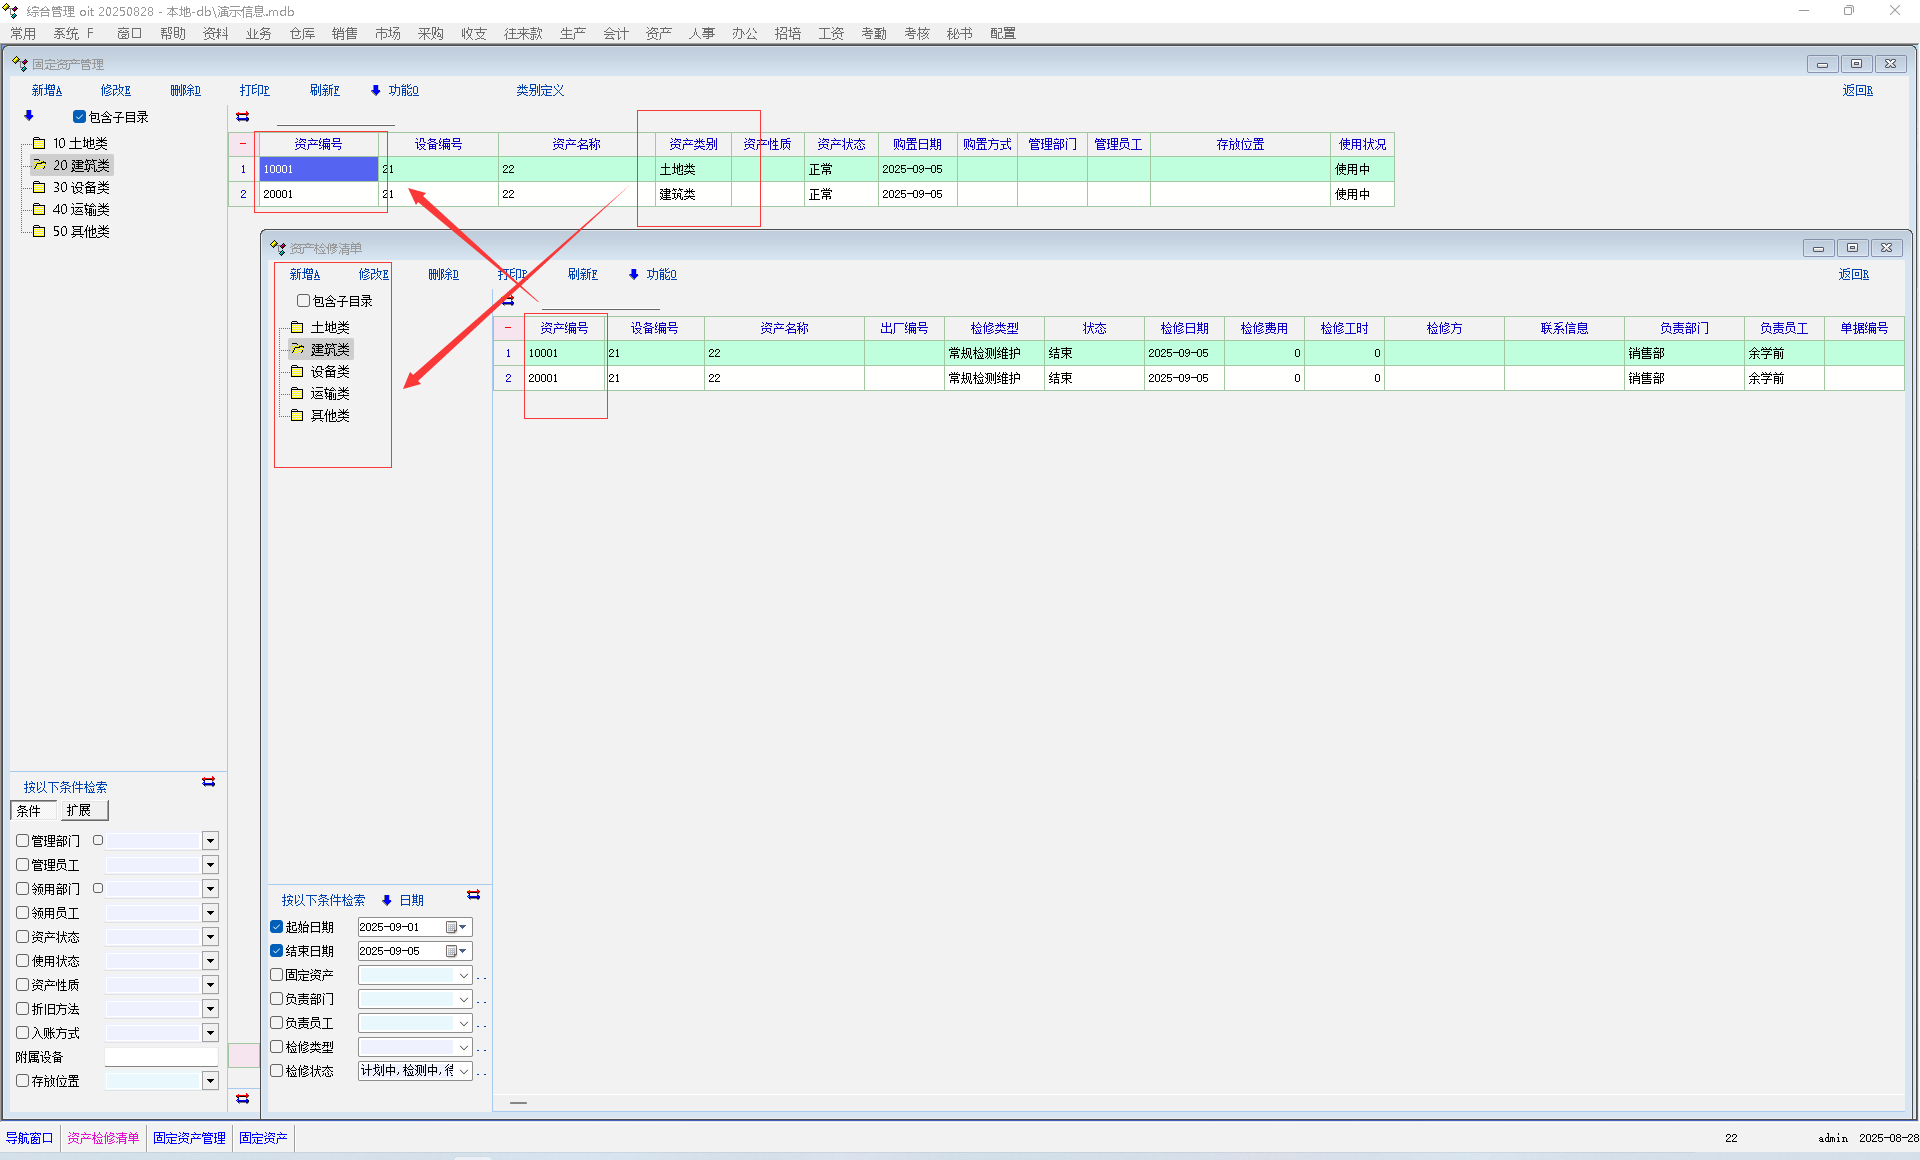Expand the 检修状态 combo box
Screen dimensions: 1920x1160
(464, 1071)
